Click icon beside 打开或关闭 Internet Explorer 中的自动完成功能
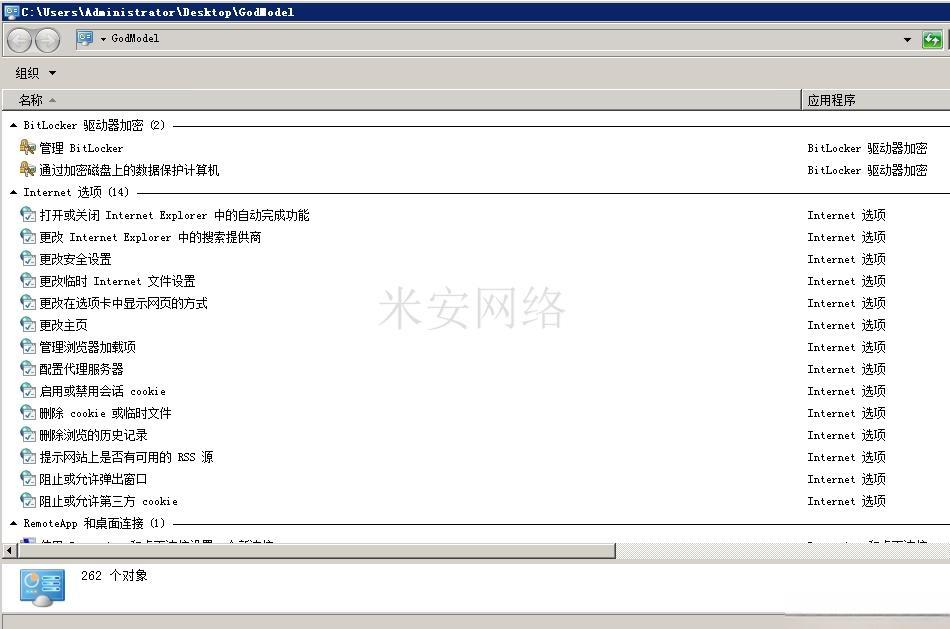The image size is (950, 629). coord(28,215)
